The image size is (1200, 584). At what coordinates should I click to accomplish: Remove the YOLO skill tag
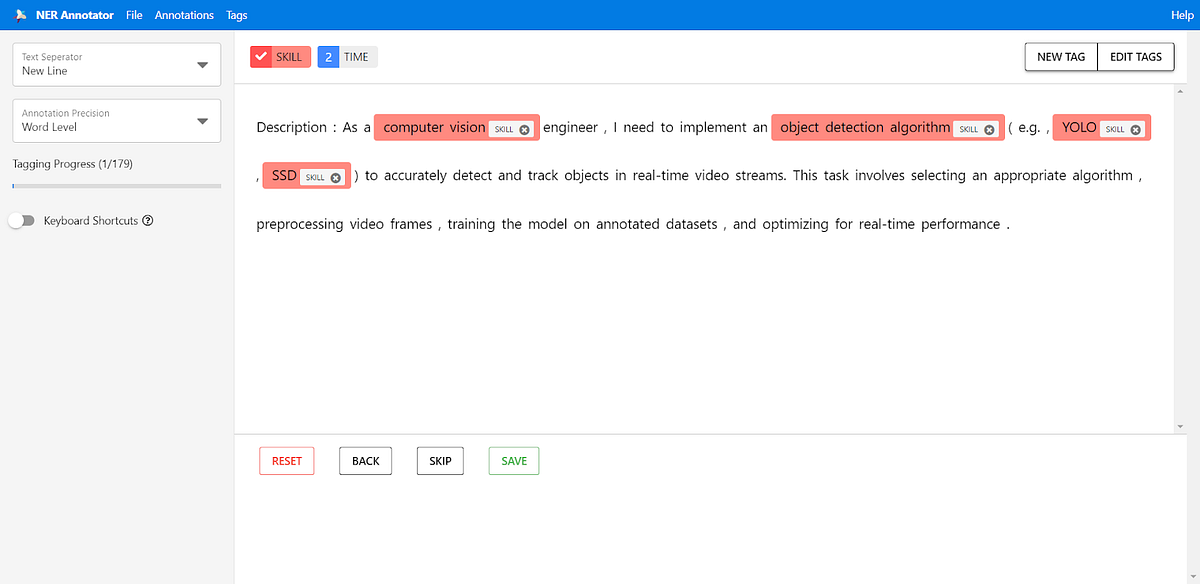tap(1133, 128)
